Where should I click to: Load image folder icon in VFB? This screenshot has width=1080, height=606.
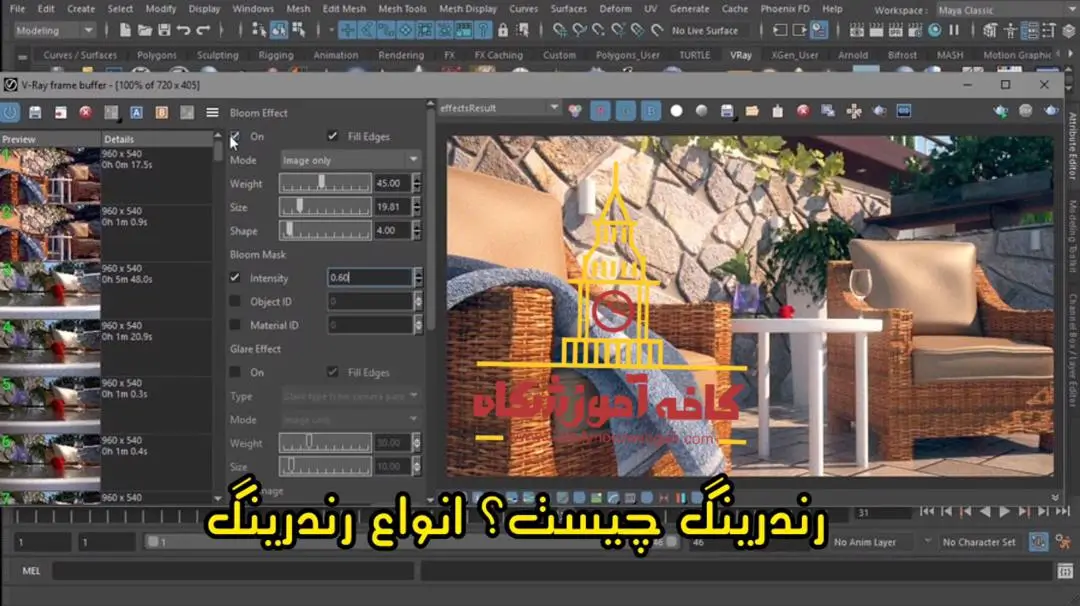(x=752, y=111)
